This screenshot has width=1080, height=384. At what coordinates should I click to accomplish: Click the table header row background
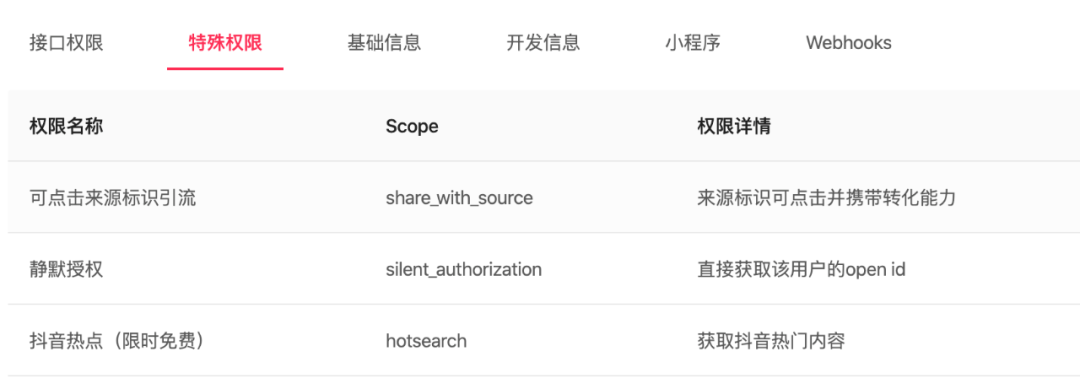coord(544,125)
